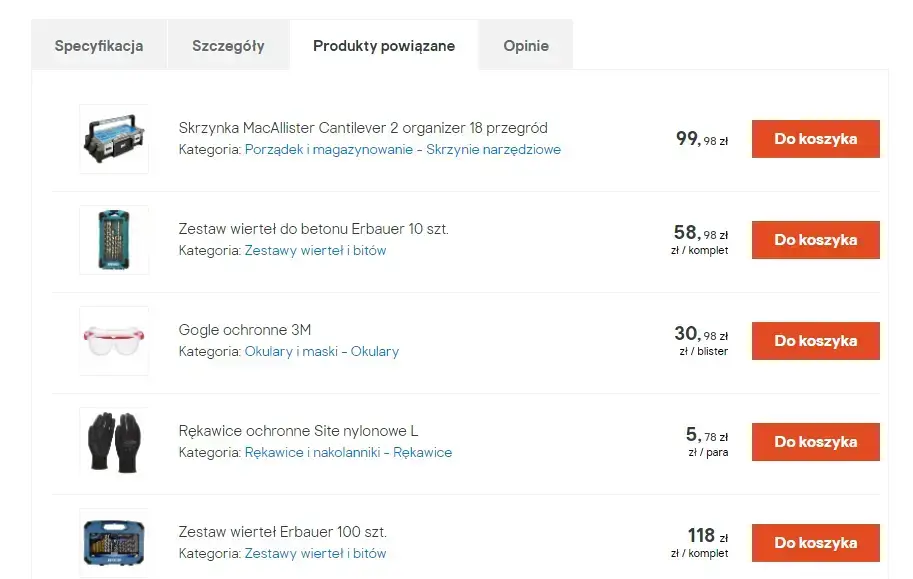Viewport: 913px width, 579px height.
Task: Add Gogle ochronne 3M to cart
Action: tap(815, 341)
